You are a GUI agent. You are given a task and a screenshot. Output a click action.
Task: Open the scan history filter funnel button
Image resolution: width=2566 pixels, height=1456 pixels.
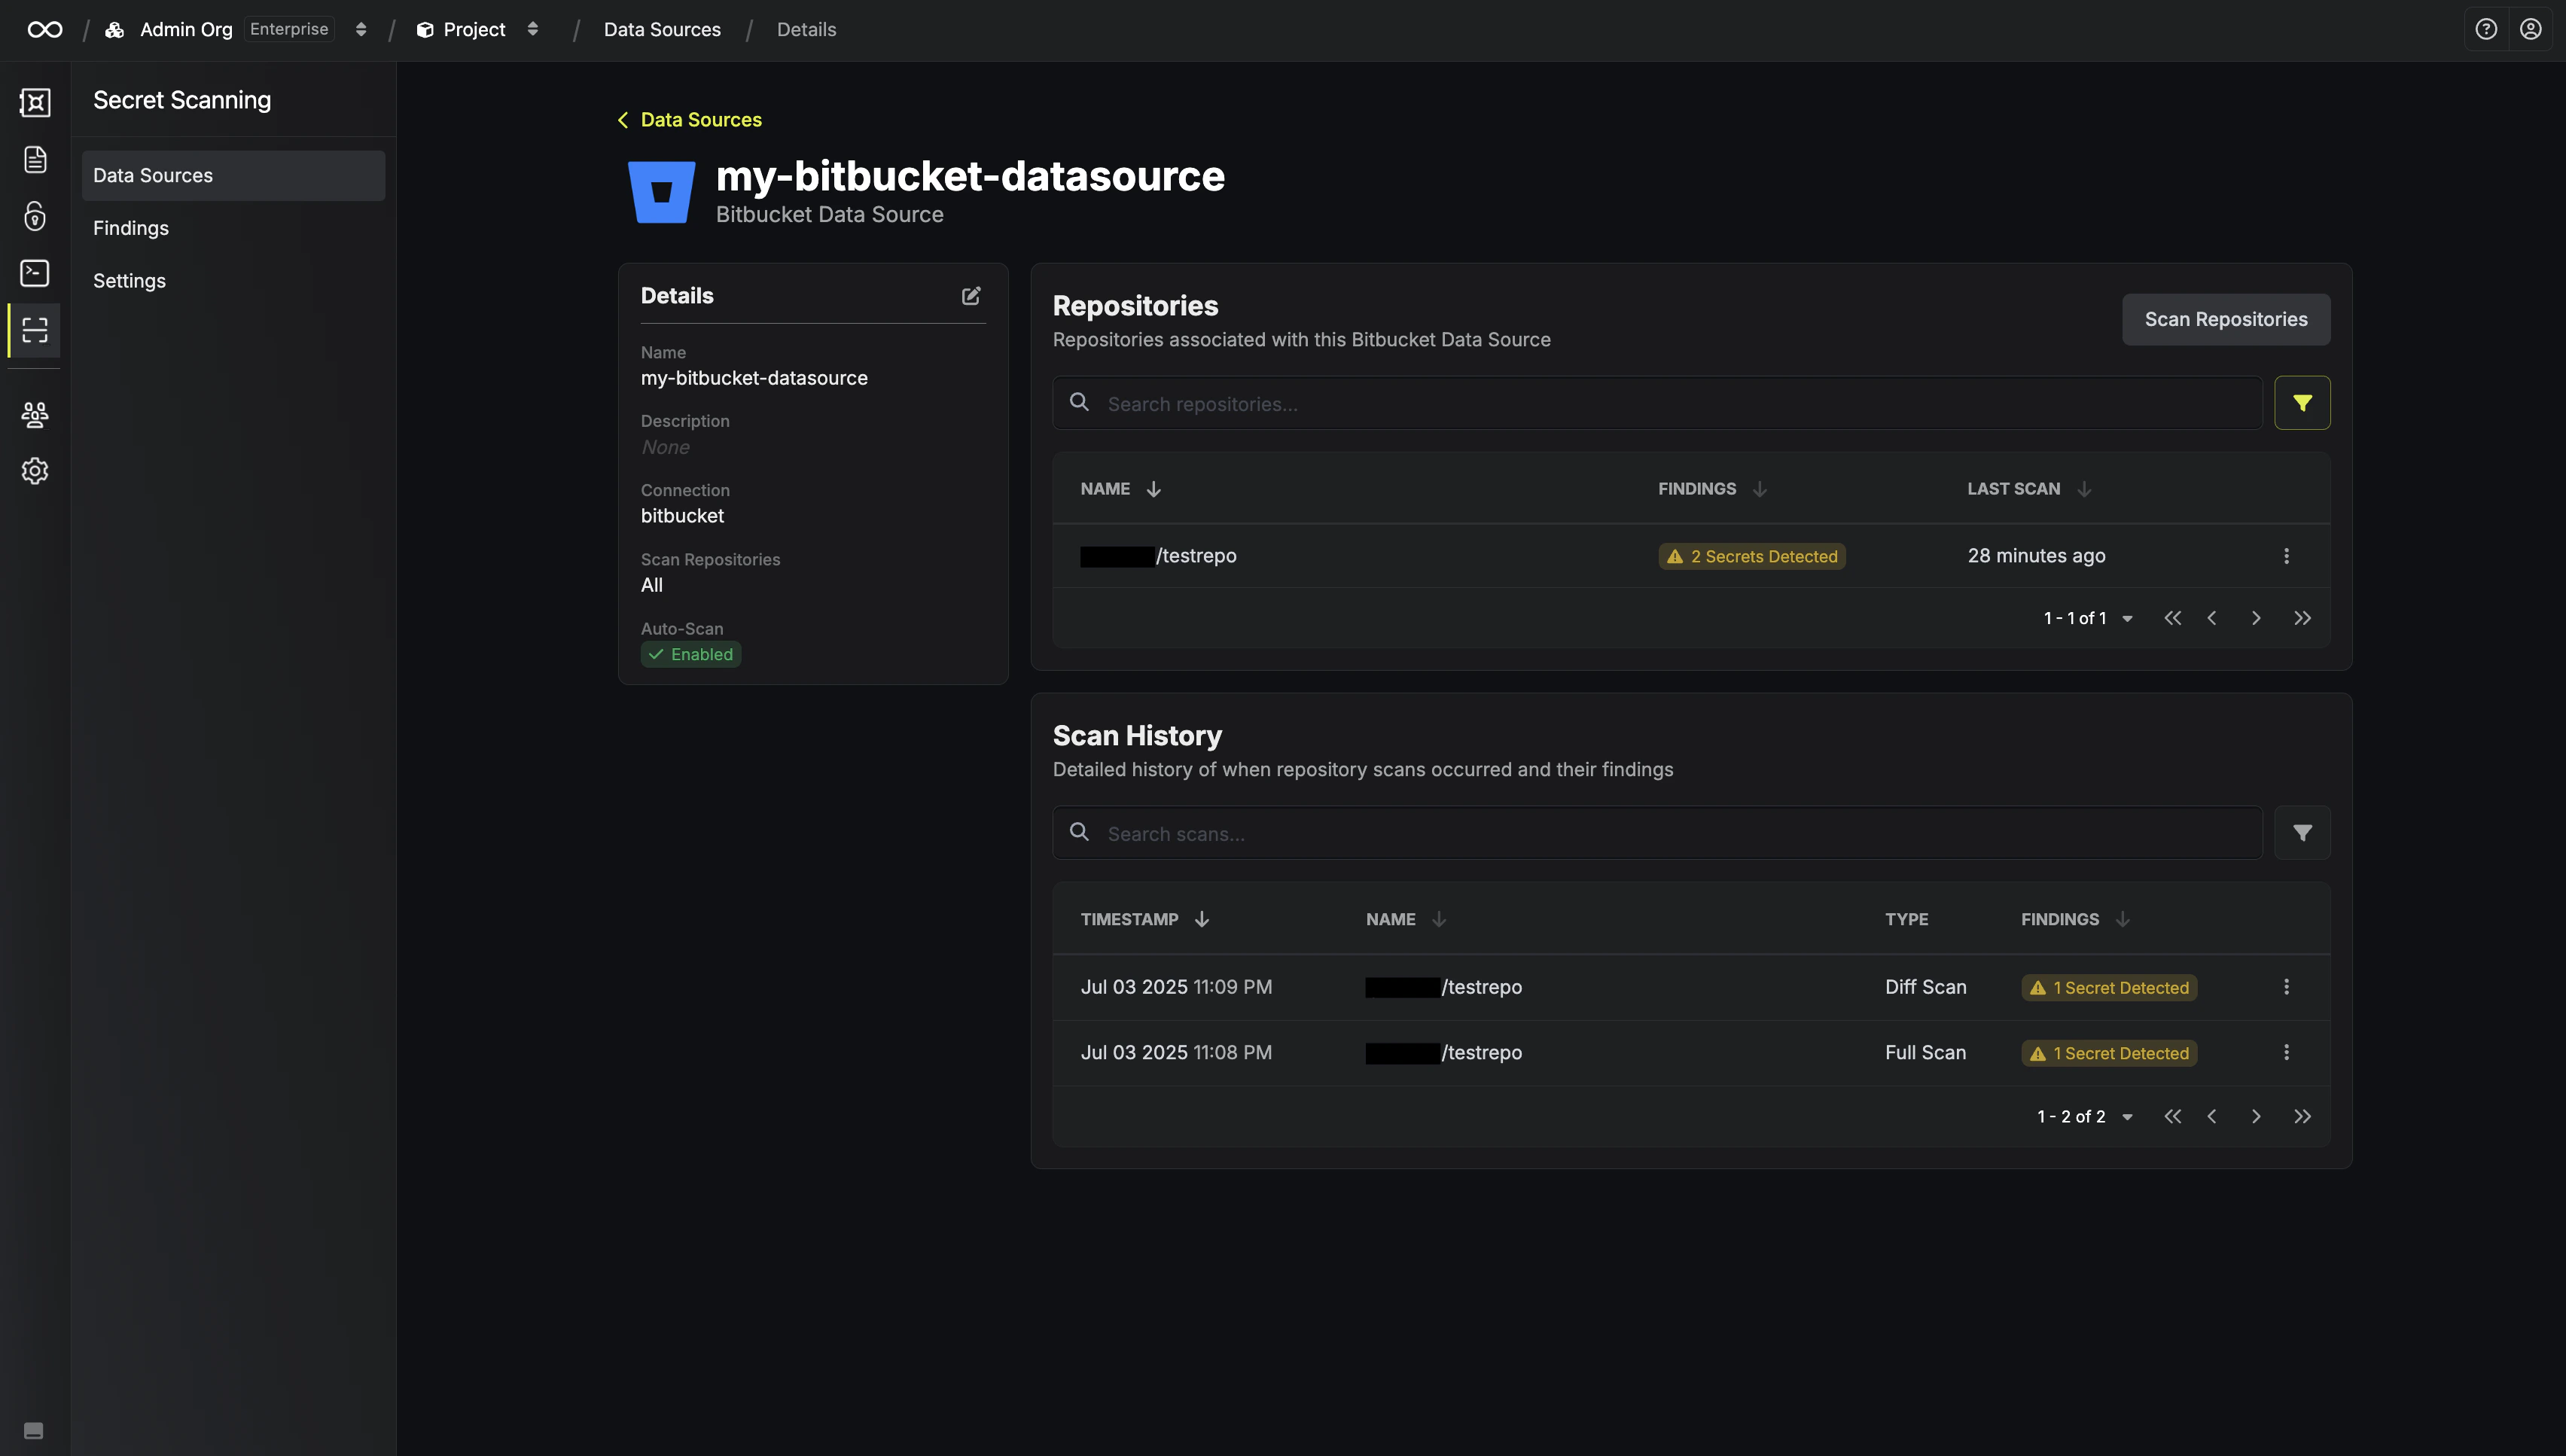[x=2302, y=833]
